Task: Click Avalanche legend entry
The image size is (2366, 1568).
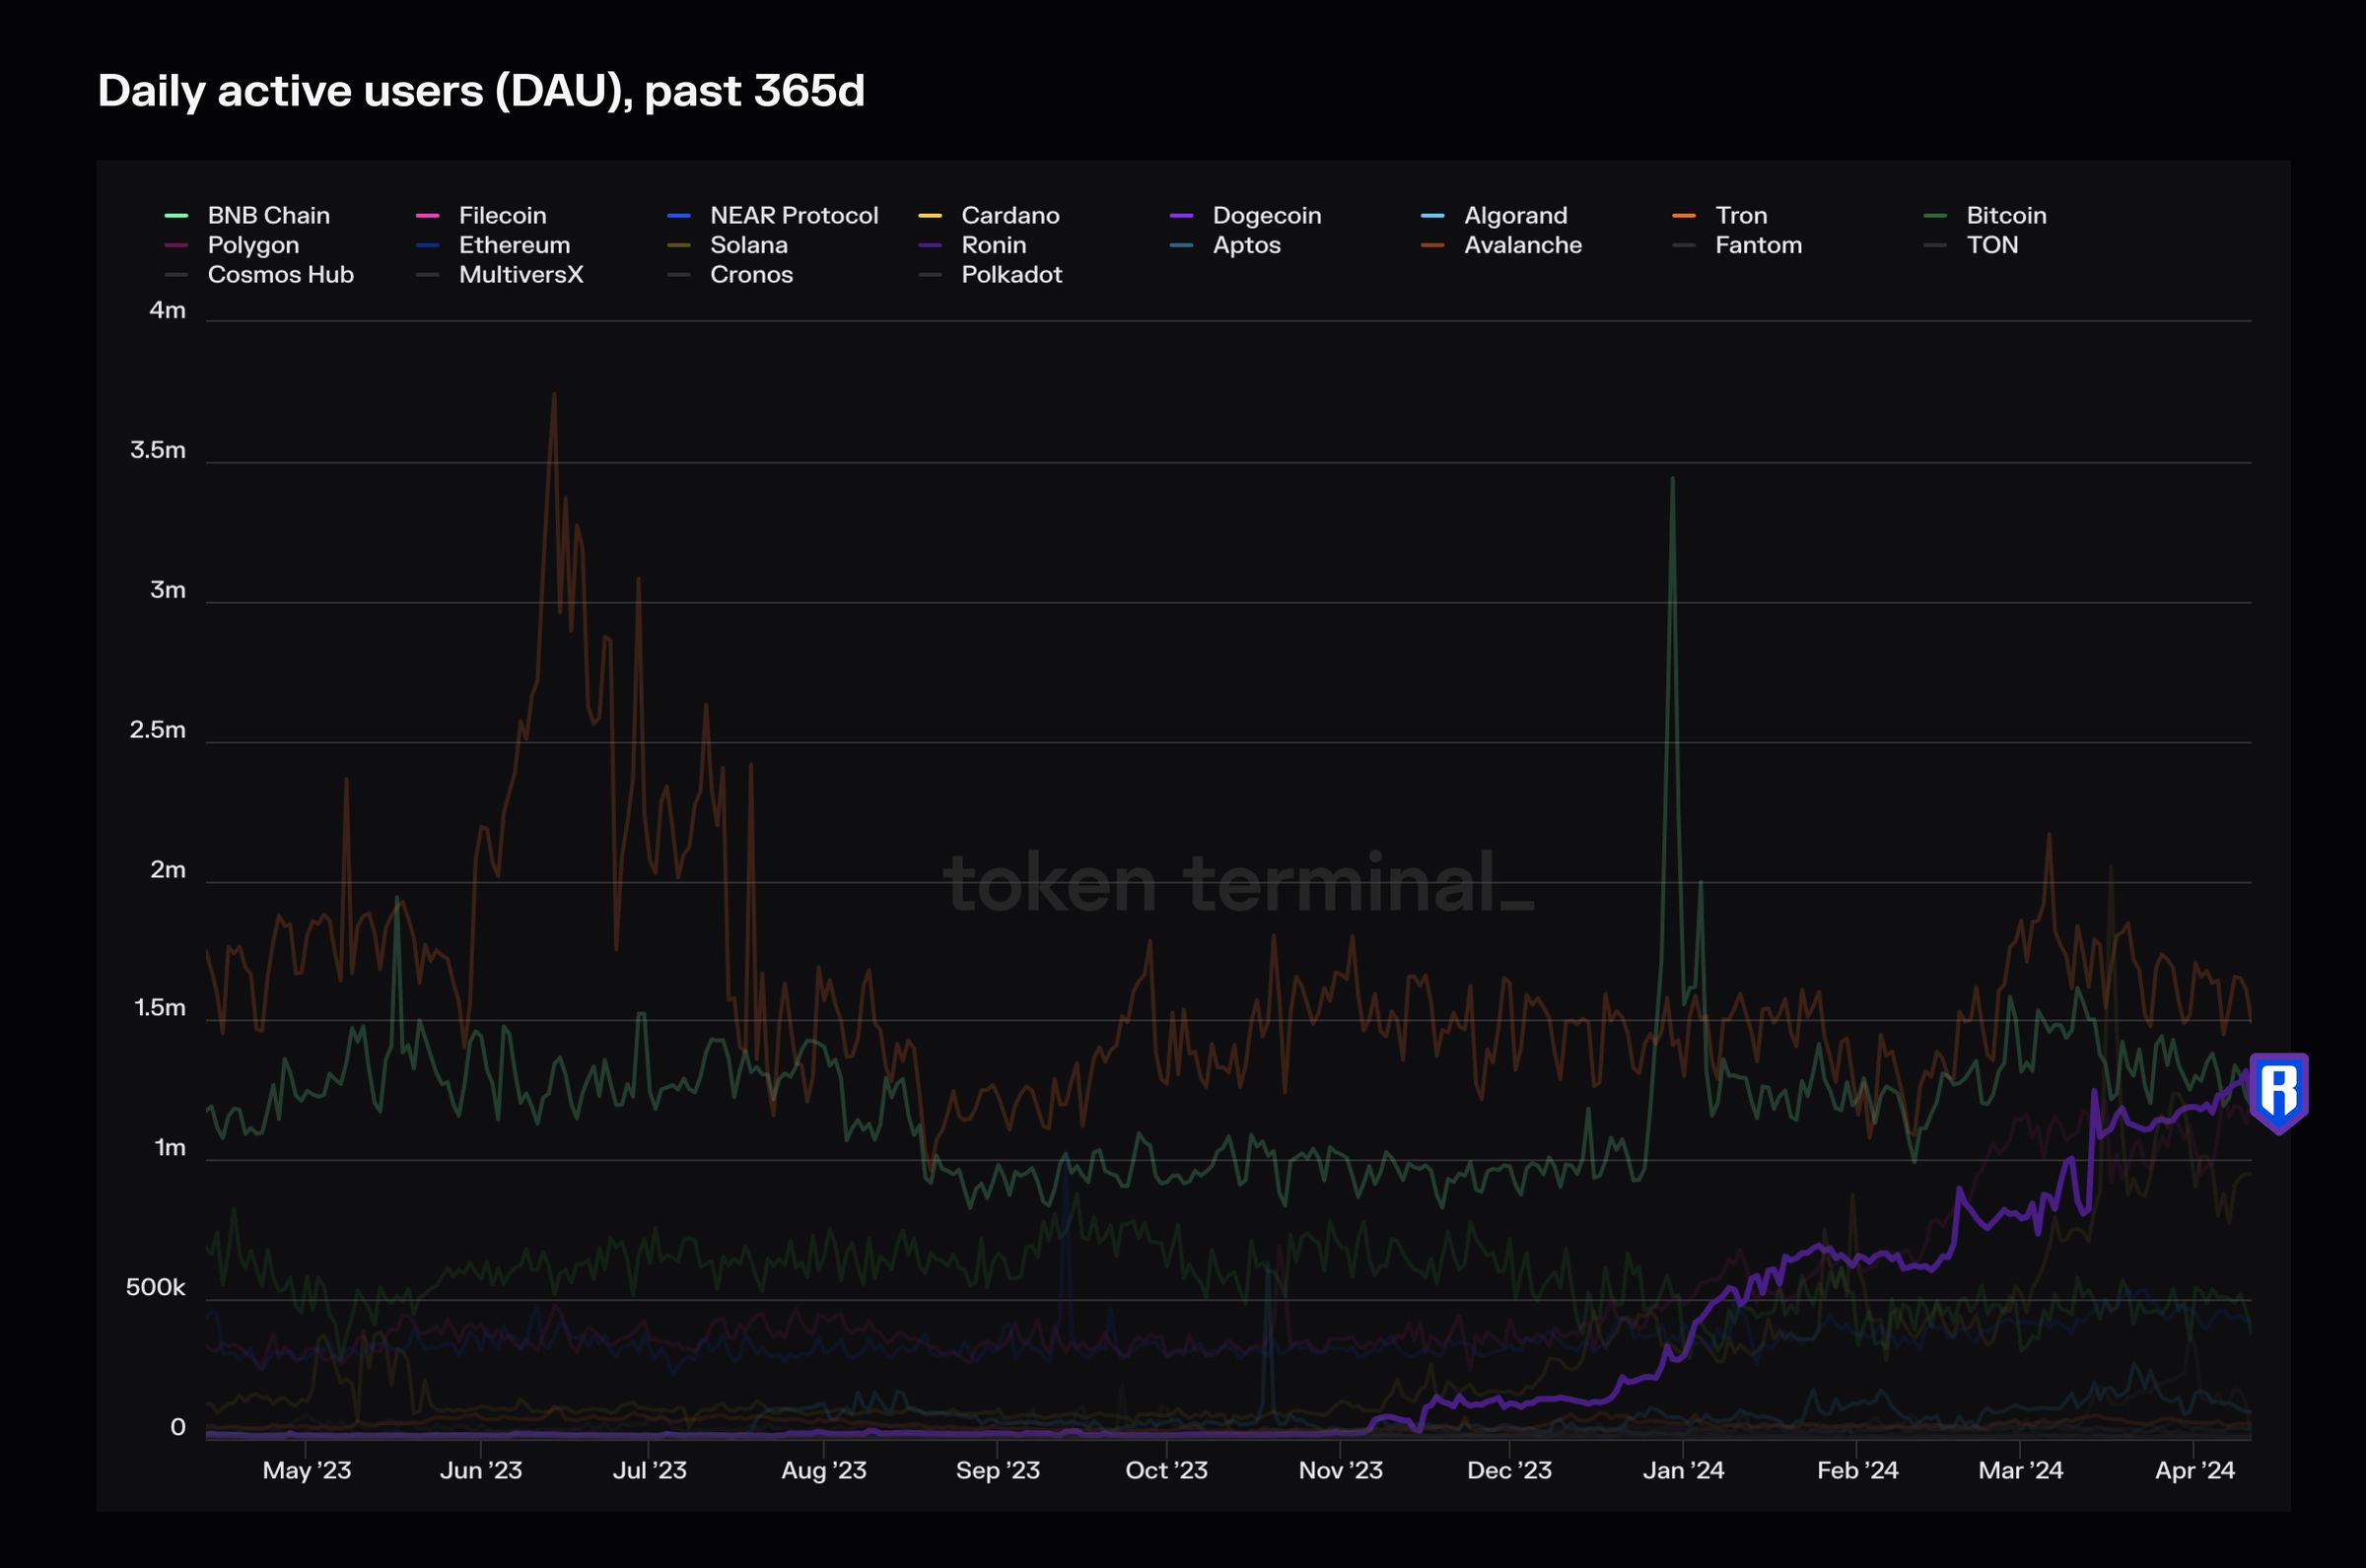Action: coord(1522,245)
